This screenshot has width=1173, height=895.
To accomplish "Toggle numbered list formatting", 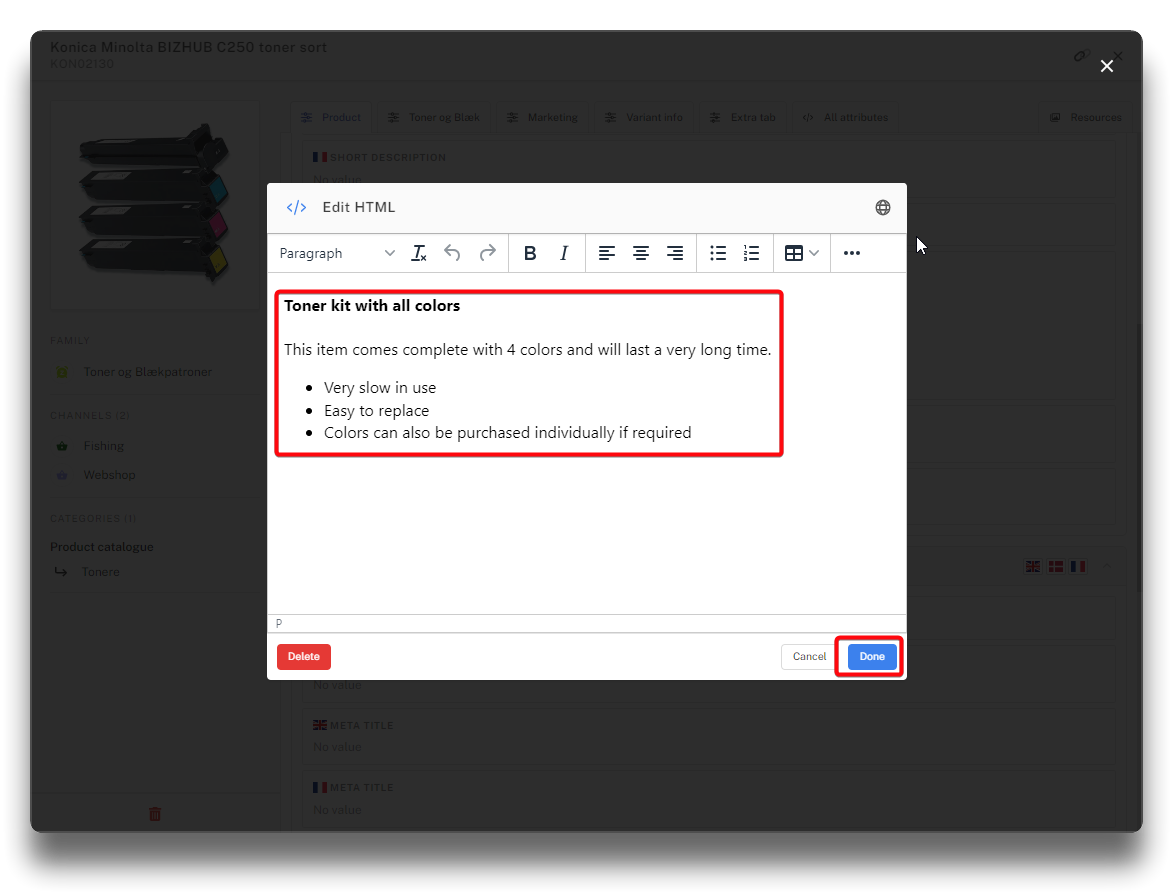I will coord(752,254).
